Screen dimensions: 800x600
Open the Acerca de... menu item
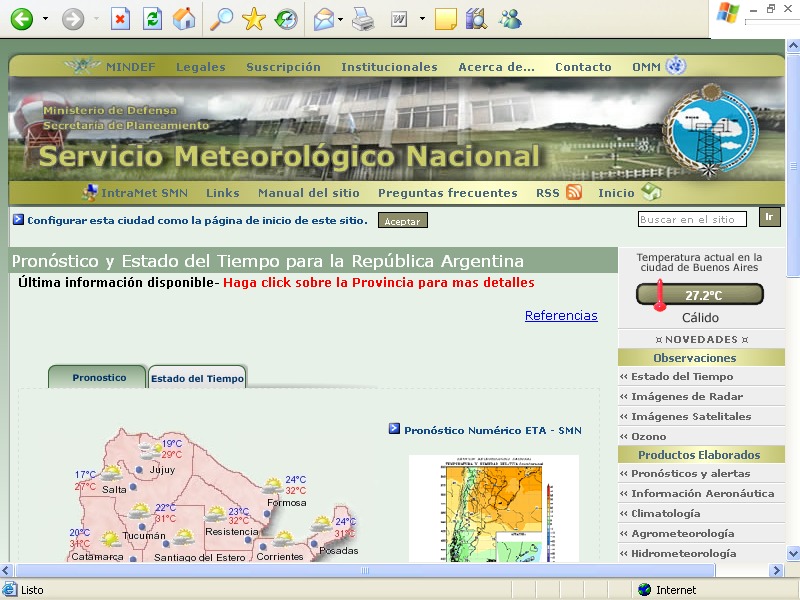point(496,67)
